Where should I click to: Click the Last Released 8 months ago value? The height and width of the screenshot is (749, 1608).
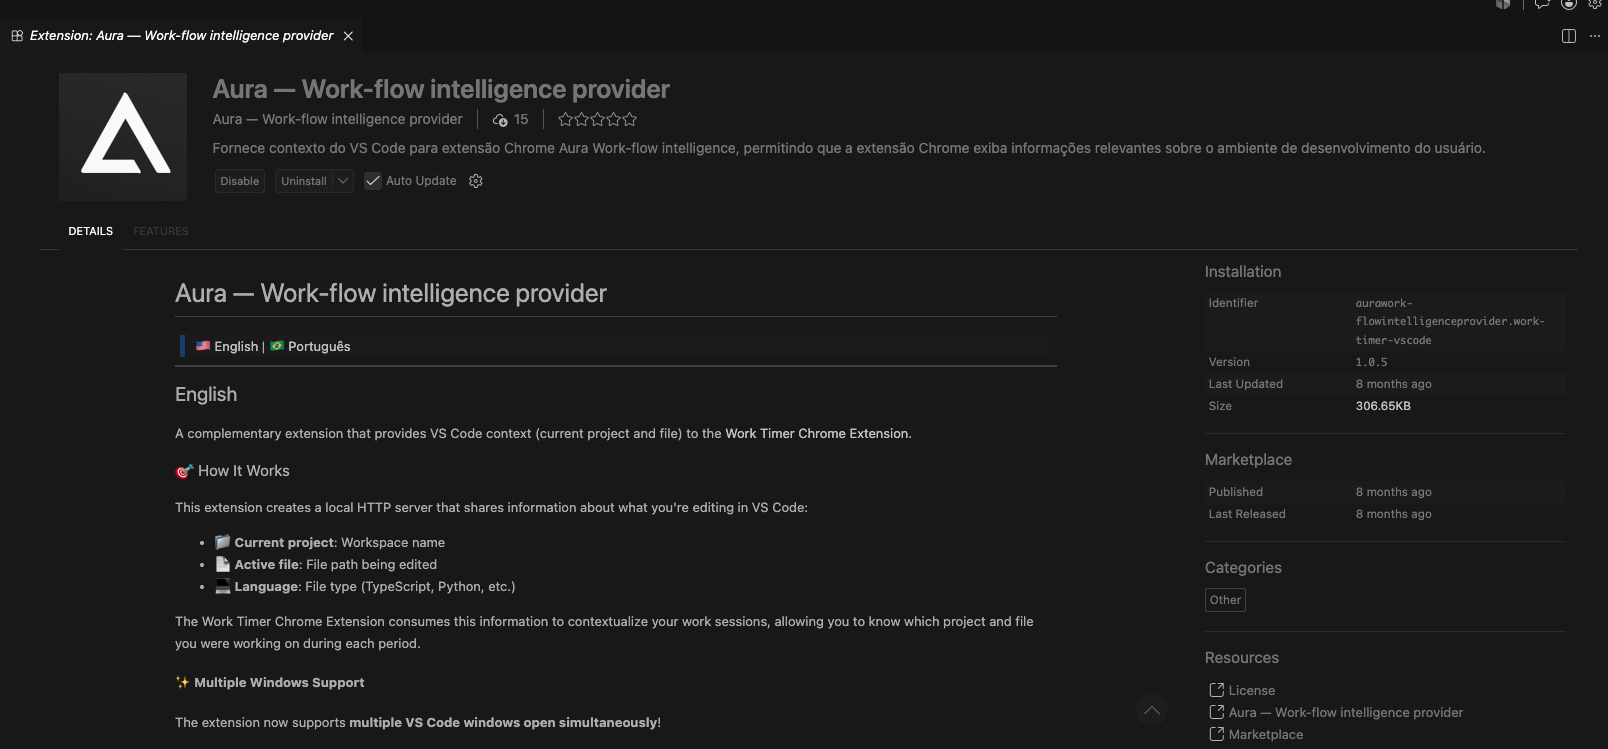tap(1393, 514)
